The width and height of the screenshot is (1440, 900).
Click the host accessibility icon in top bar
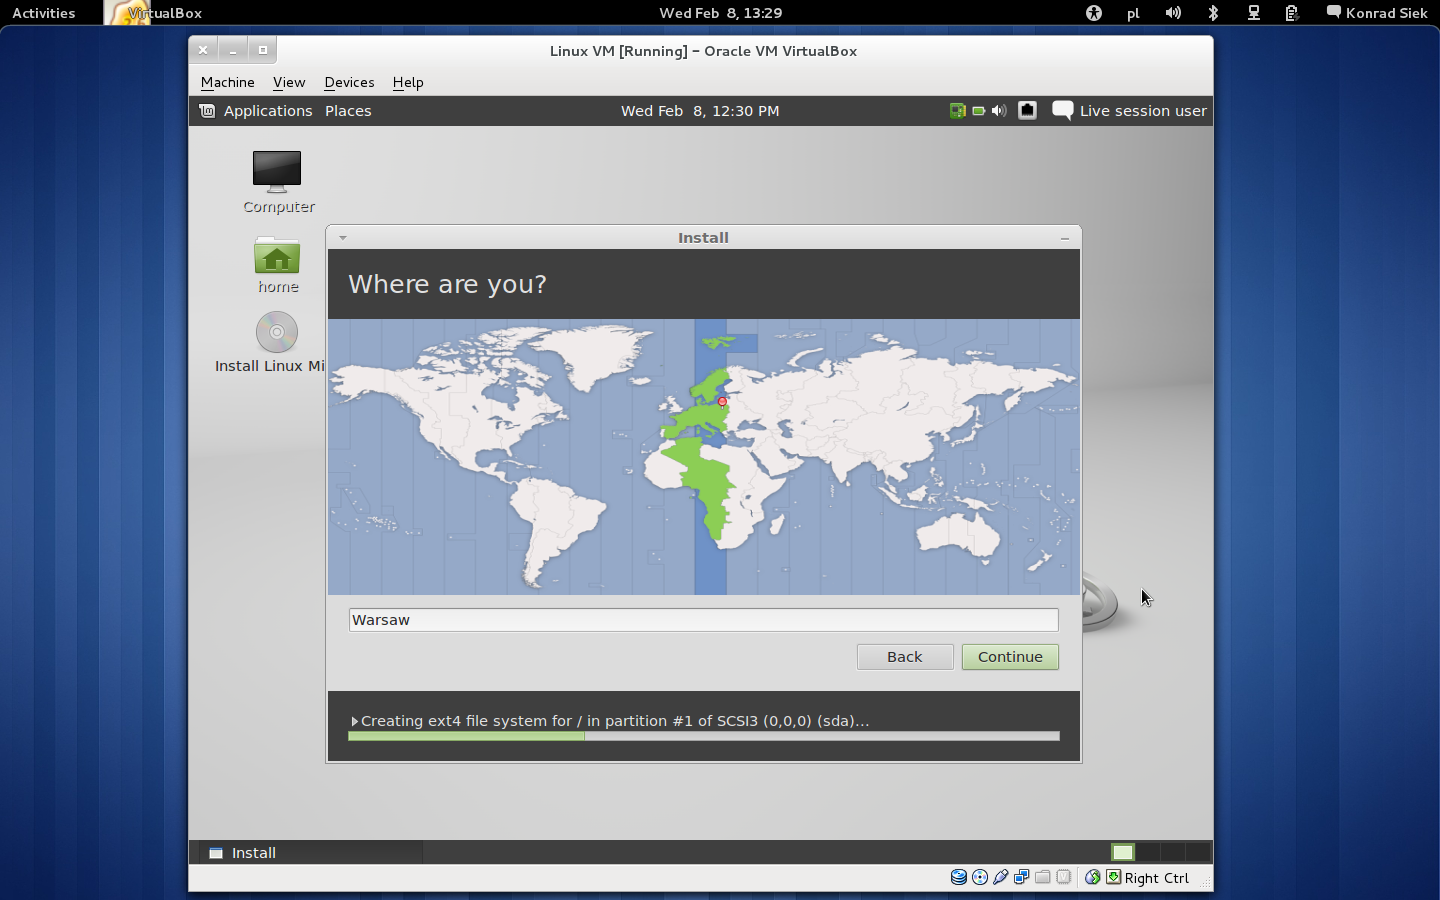coord(1094,13)
